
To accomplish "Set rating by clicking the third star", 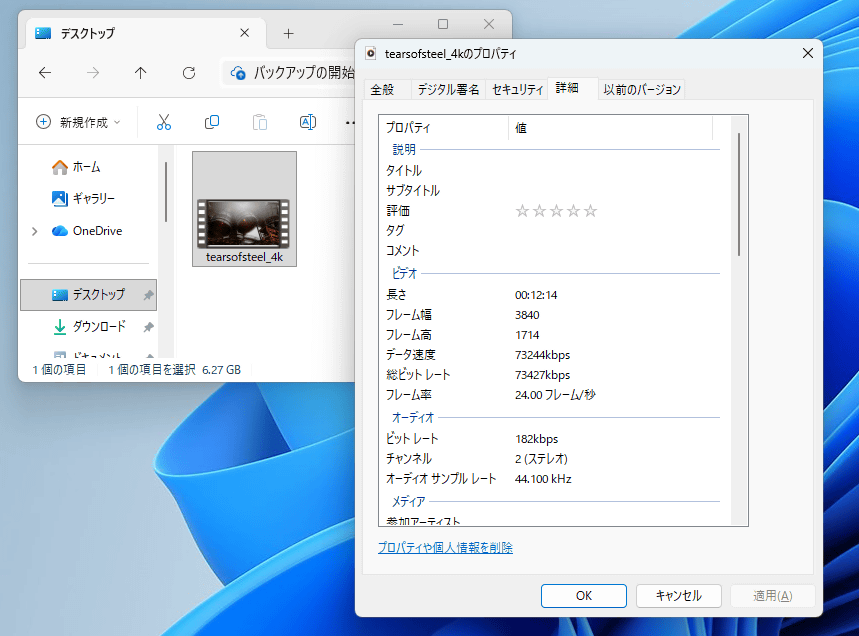I will (x=556, y=211).
